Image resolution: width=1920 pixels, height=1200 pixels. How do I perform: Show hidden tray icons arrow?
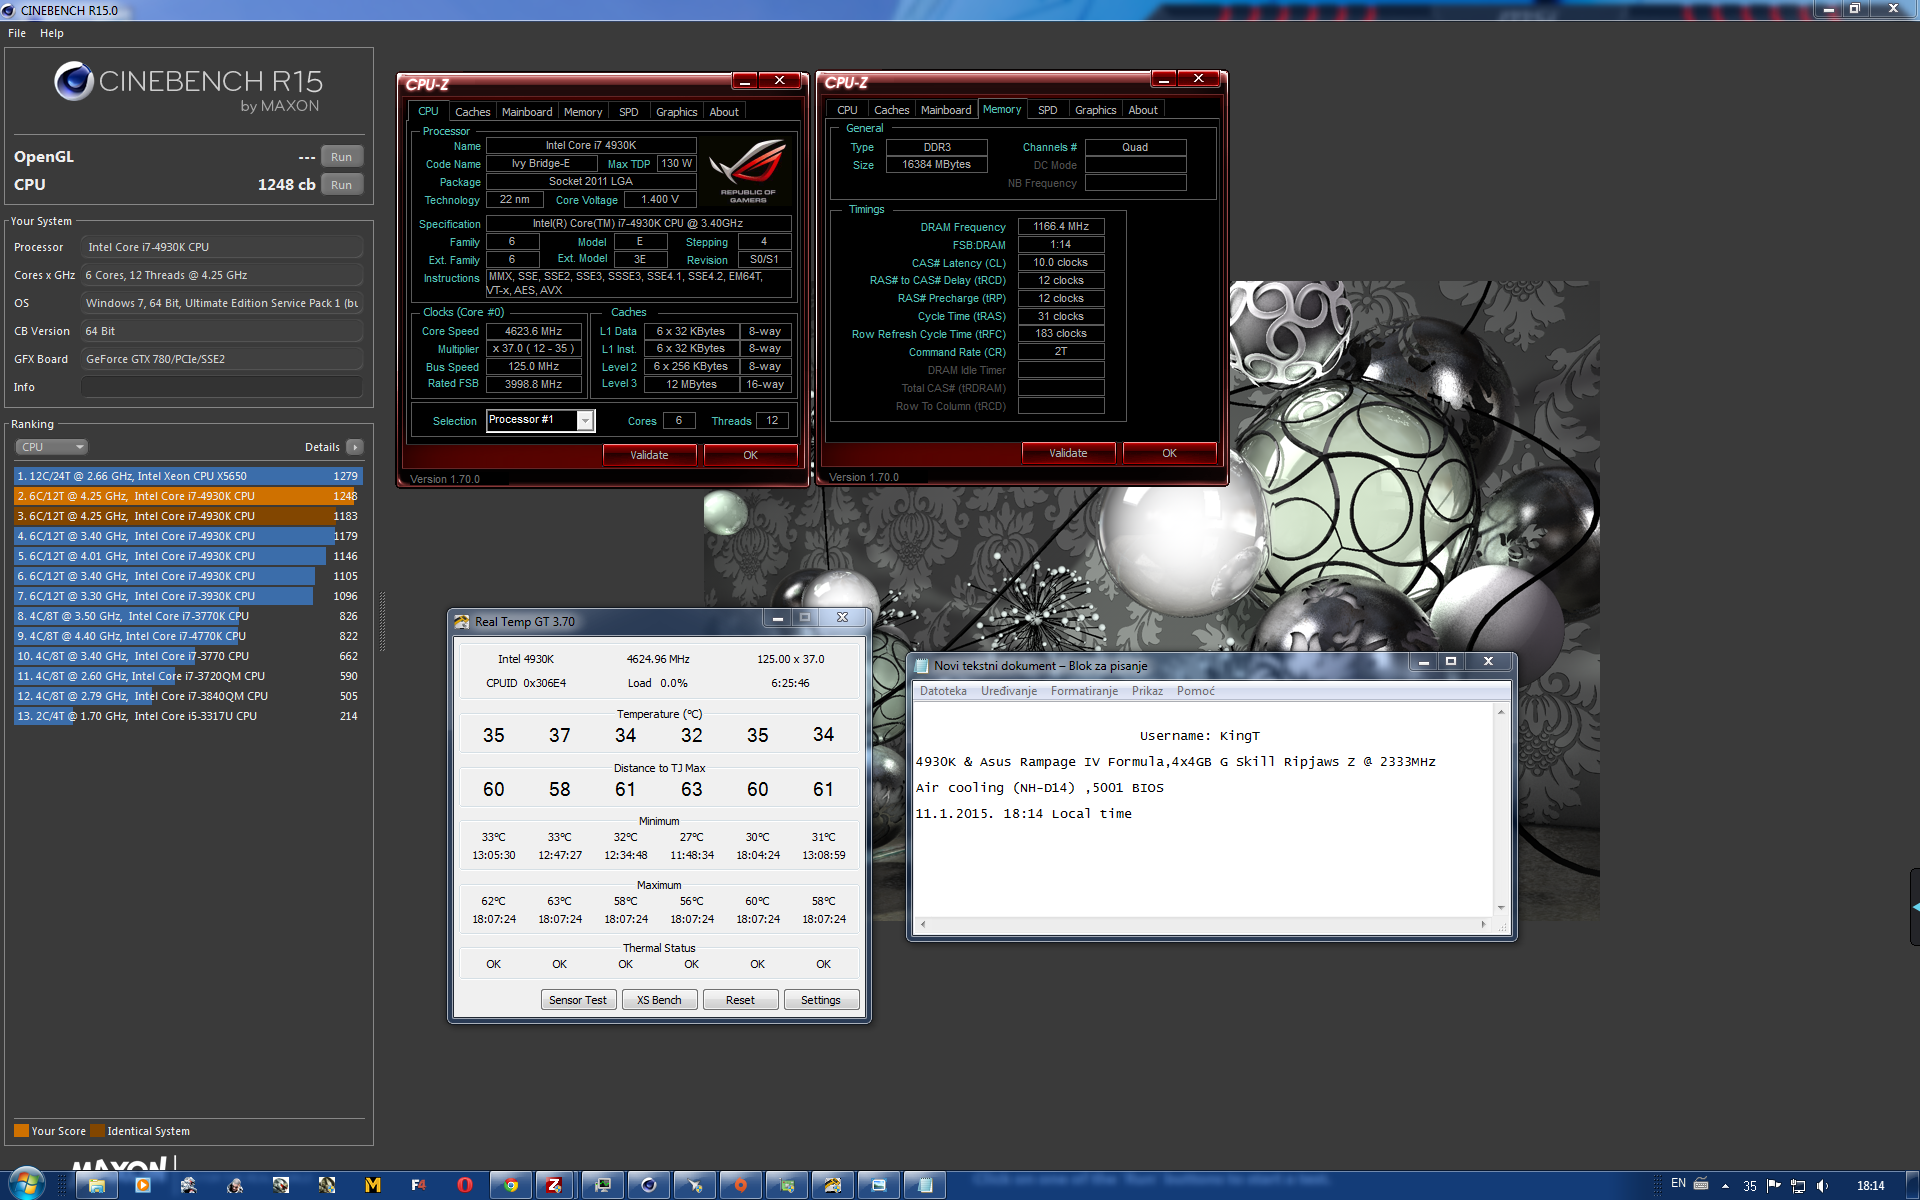tap(1725, 1186)
